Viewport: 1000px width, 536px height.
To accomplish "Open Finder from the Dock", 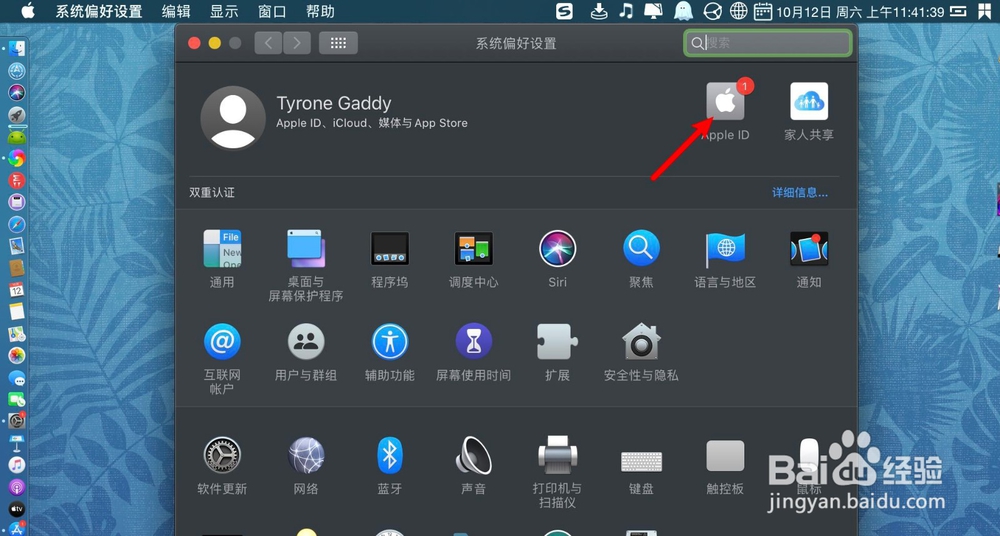I will tap(17, 48).
